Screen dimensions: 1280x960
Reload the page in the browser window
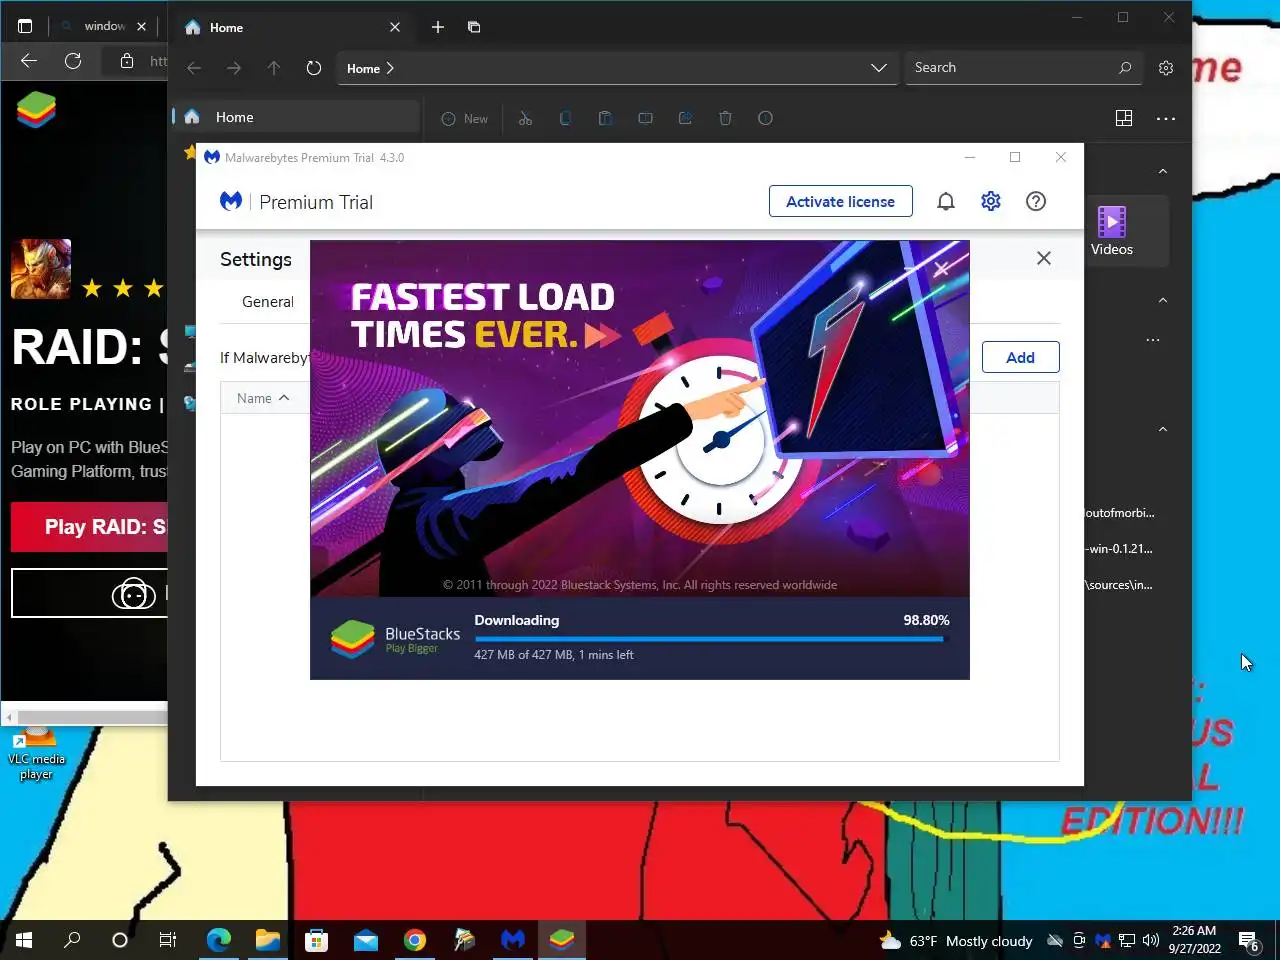[x=73, y=61]
